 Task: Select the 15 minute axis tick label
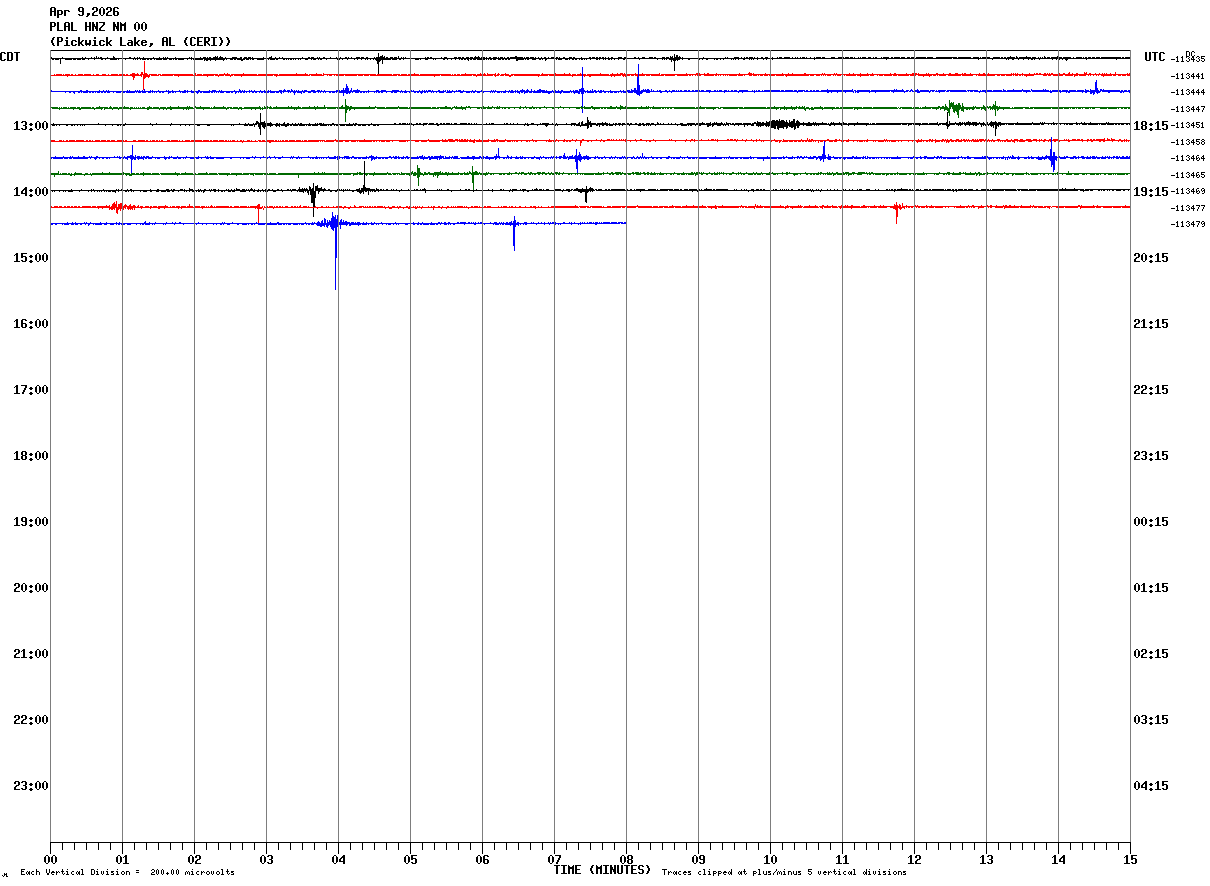[x=1130, y=859]
